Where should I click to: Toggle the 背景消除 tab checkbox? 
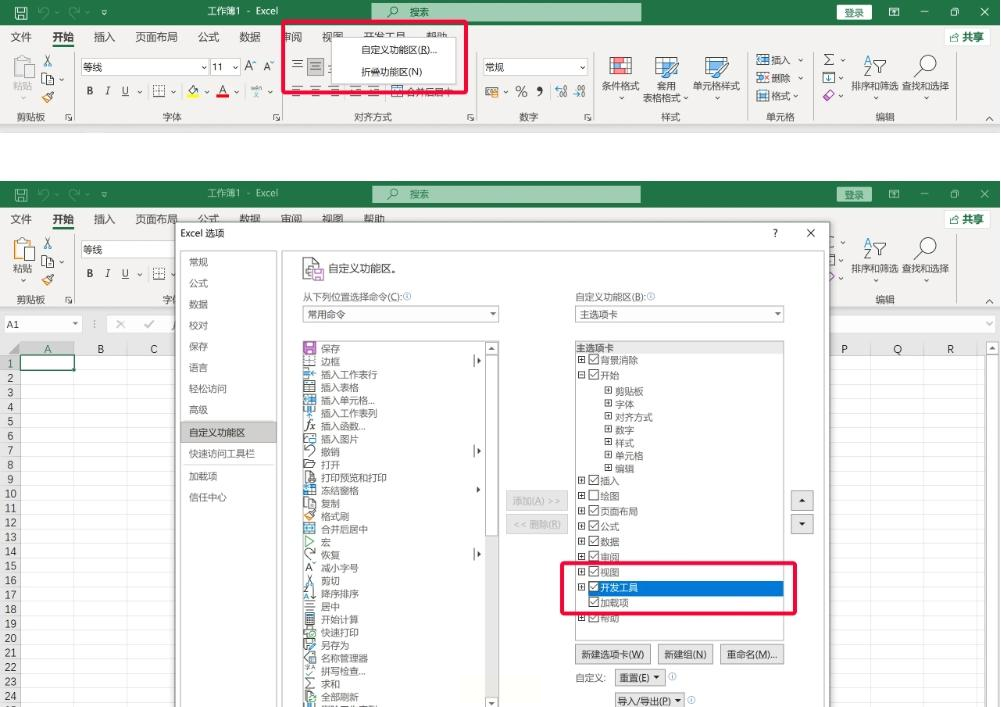click(x=594, y=360)
